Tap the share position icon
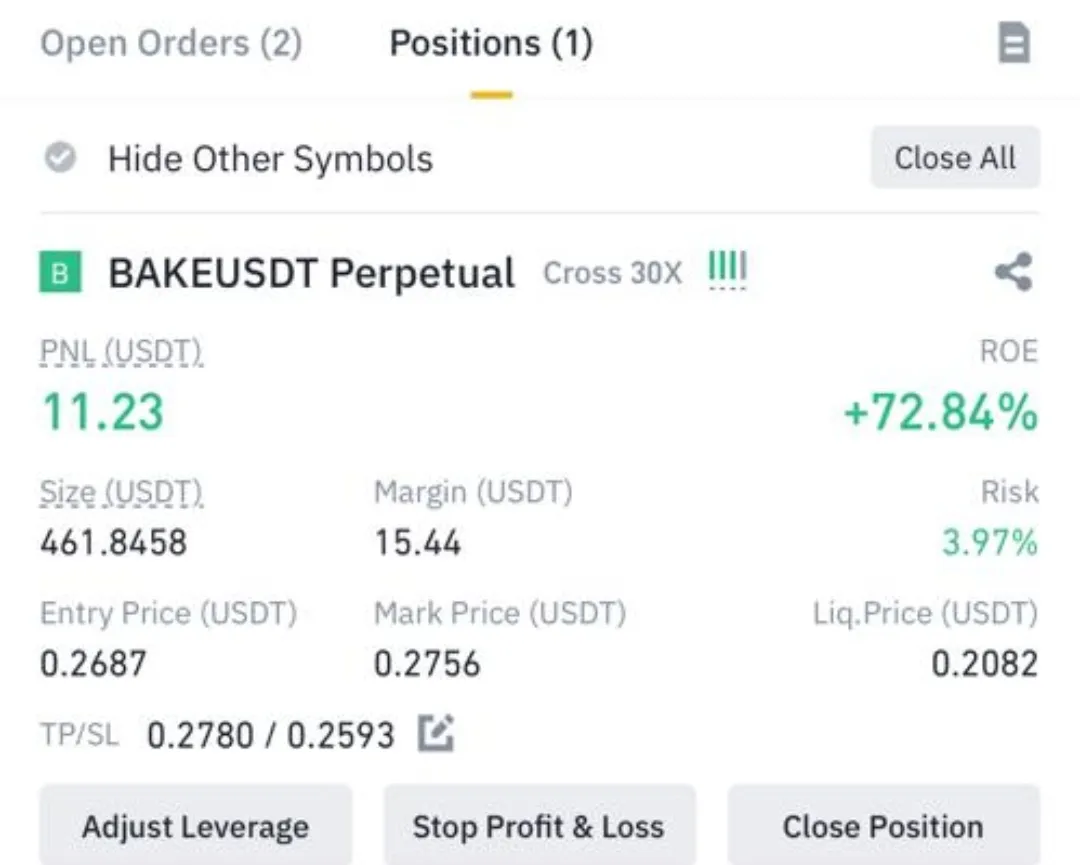Screen dimensions: 1080x865 (1014, 271)
